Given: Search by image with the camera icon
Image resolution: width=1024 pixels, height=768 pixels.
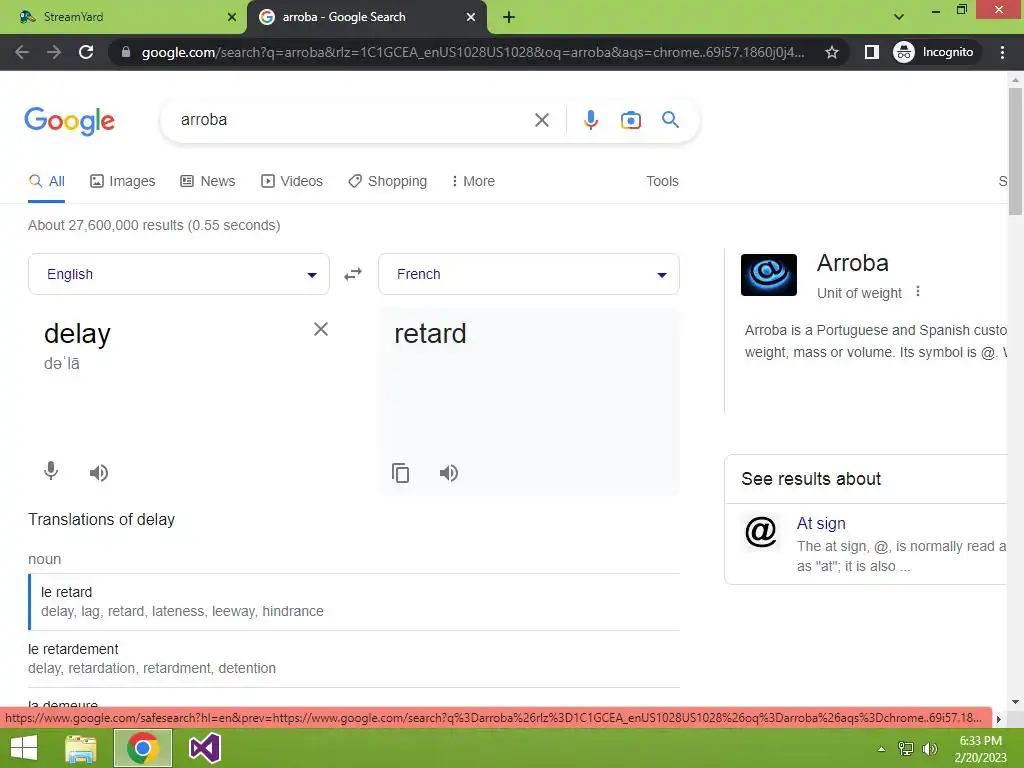Looking at the screenshot, I should click(x=630, y=120).
